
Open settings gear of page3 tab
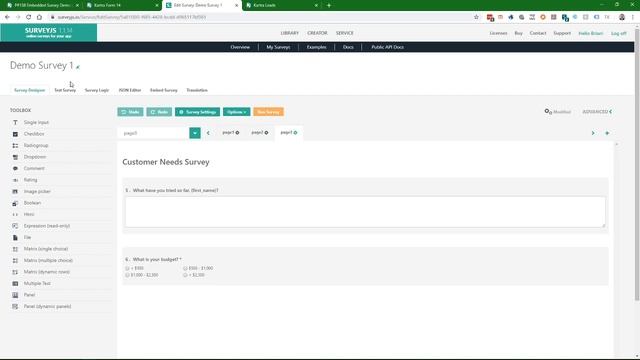click(296, 133)
